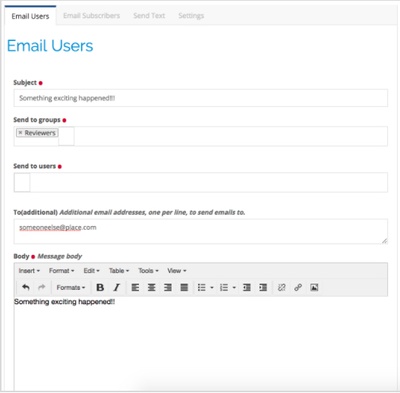Image resolution: width=400 pixels, height=393 pixels.
Task: Insert a bullet list
Action: pos(202,287)
